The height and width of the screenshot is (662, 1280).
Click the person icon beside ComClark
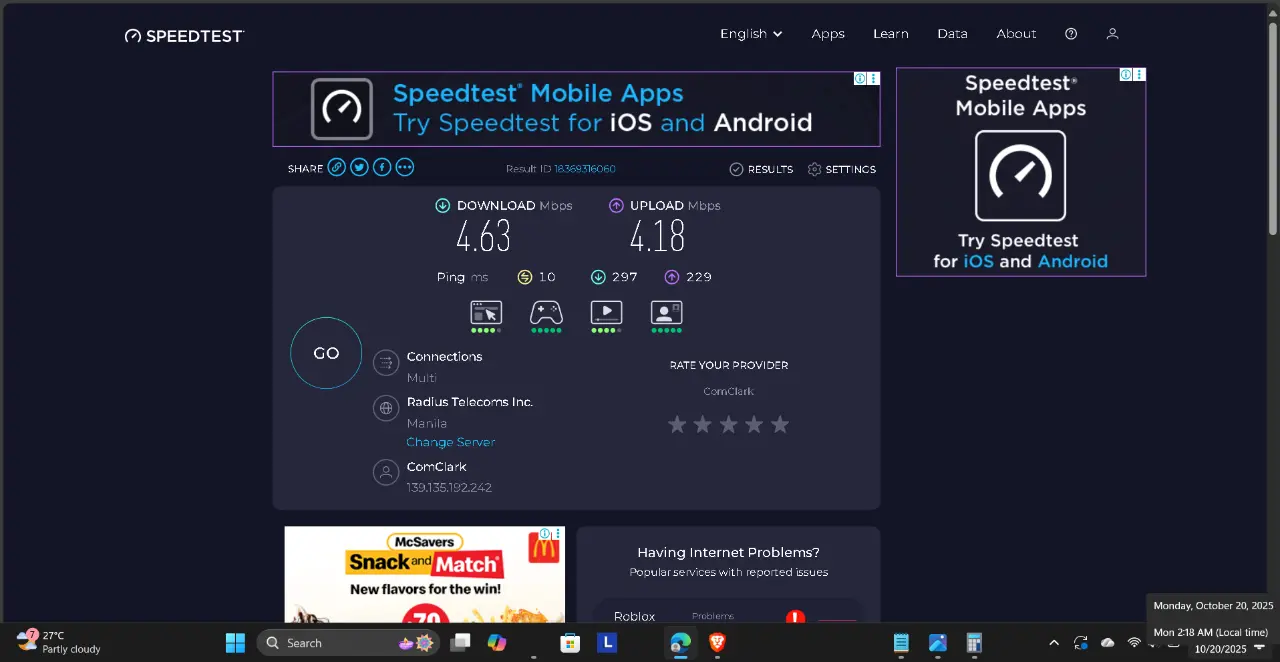click(386, 472)
